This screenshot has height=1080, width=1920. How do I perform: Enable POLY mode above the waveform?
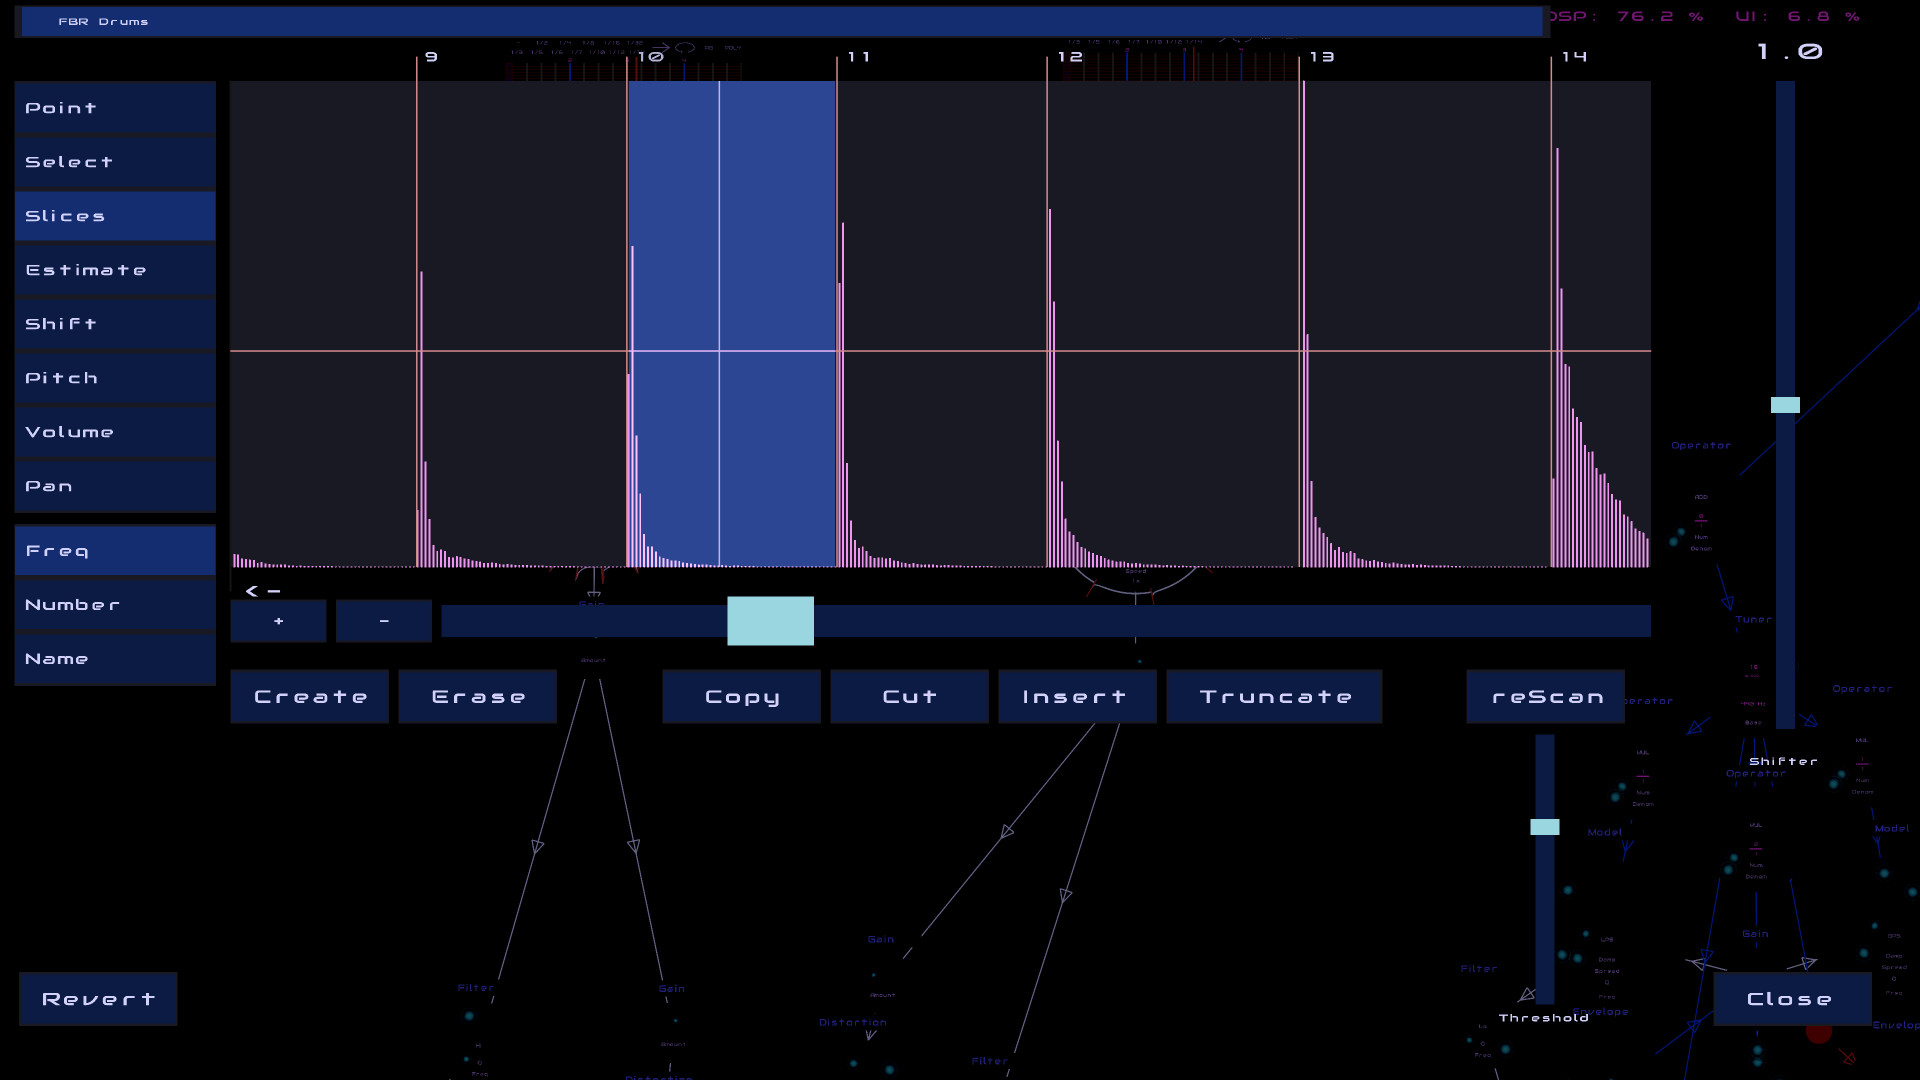coord(733,47)
